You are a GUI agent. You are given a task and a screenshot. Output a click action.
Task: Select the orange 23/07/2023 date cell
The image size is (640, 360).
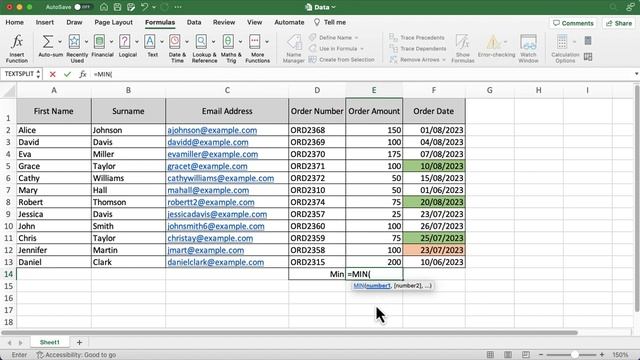click(433, 250)
